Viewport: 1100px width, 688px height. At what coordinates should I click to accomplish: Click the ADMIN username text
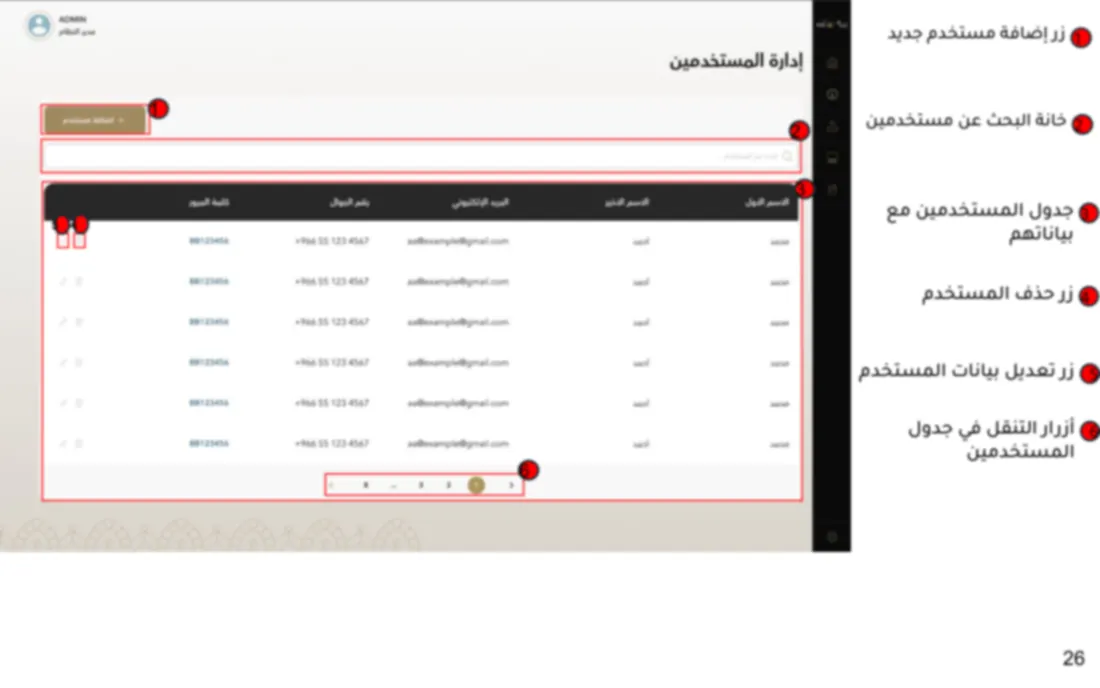click(72, 20)
